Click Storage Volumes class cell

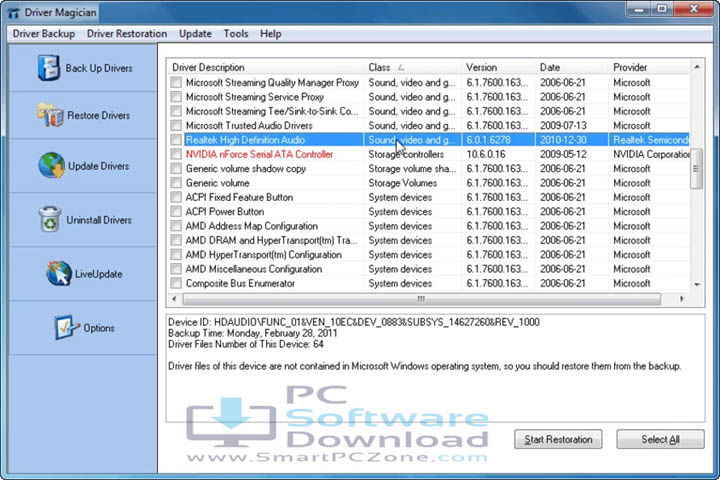[x=402, y=183]
